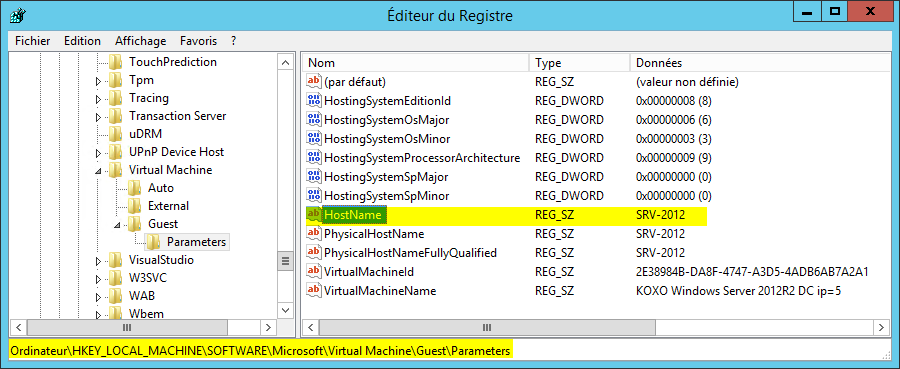This screenshot has height=369, width=900.
Task: Click the tree pane scroll right arrow
Action: pos(267,328)
